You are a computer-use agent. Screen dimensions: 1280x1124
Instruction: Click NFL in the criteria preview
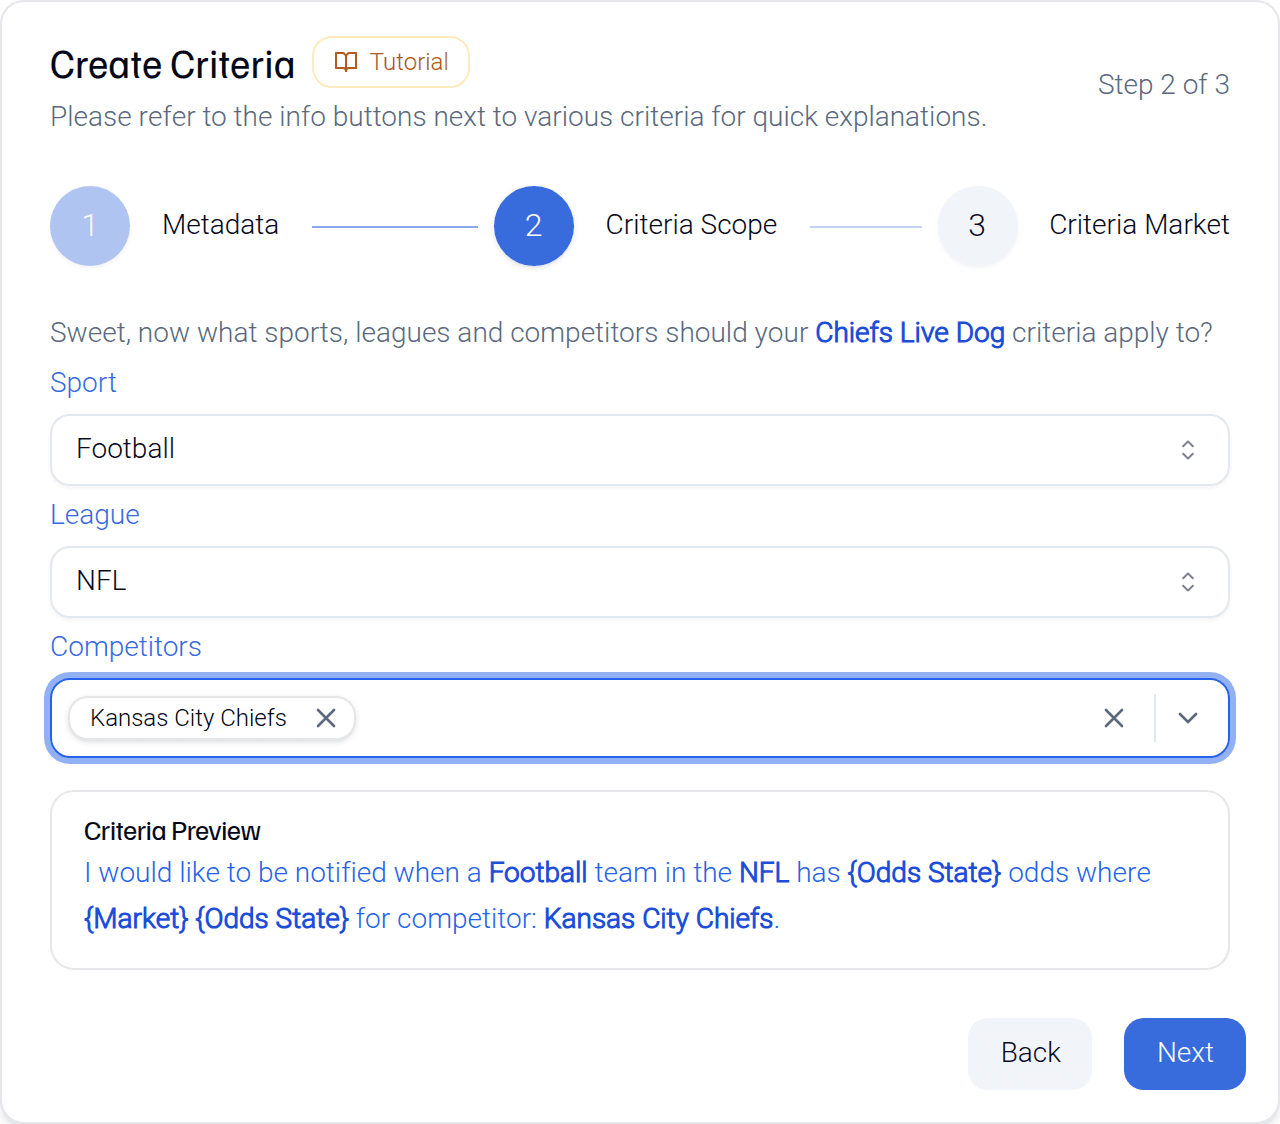pos(765,873)
